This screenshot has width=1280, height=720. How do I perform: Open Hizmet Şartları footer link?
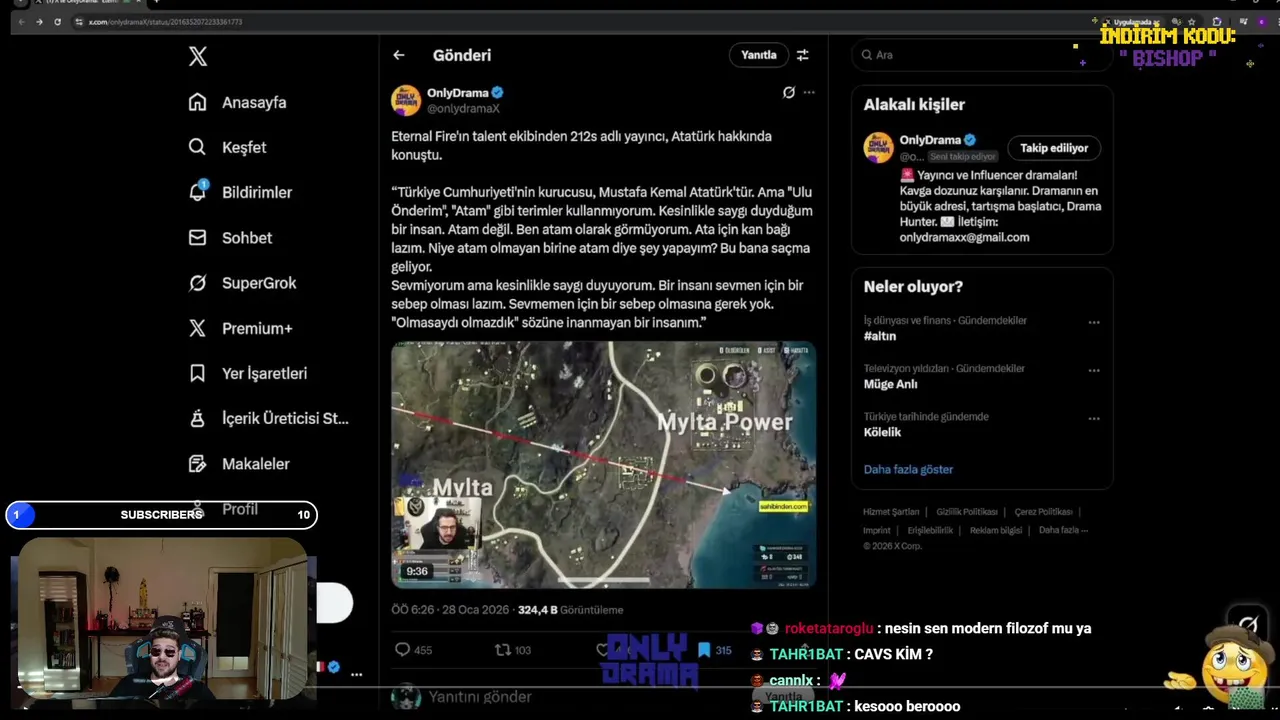click(x=891, y=512)
